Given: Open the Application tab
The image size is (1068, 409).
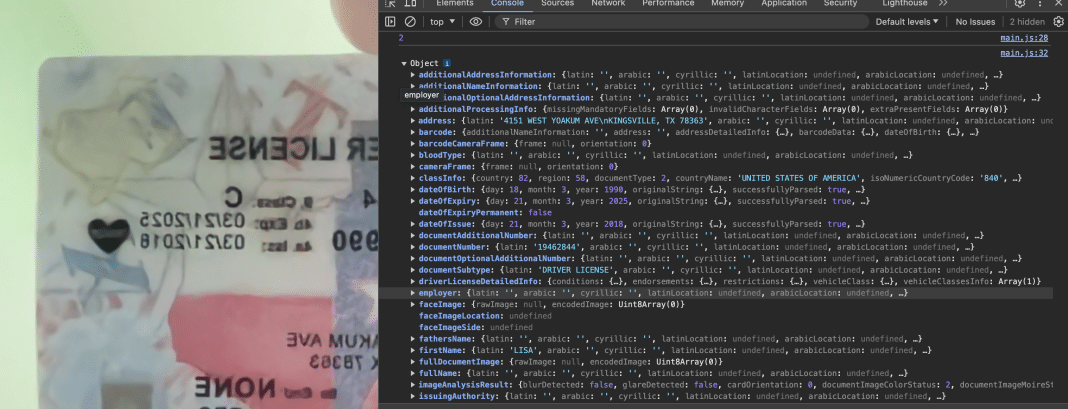Looking at the screenshot, I should pos(784,3).
